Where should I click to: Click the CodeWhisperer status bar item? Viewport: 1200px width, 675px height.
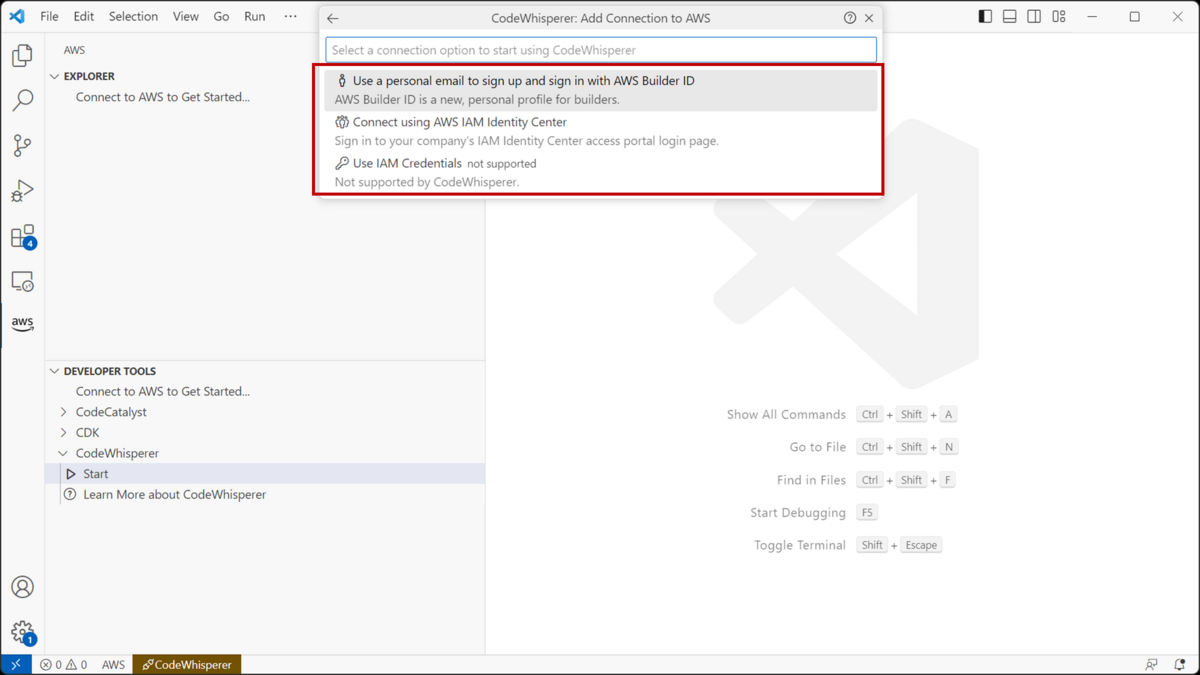tap(187, 664)
